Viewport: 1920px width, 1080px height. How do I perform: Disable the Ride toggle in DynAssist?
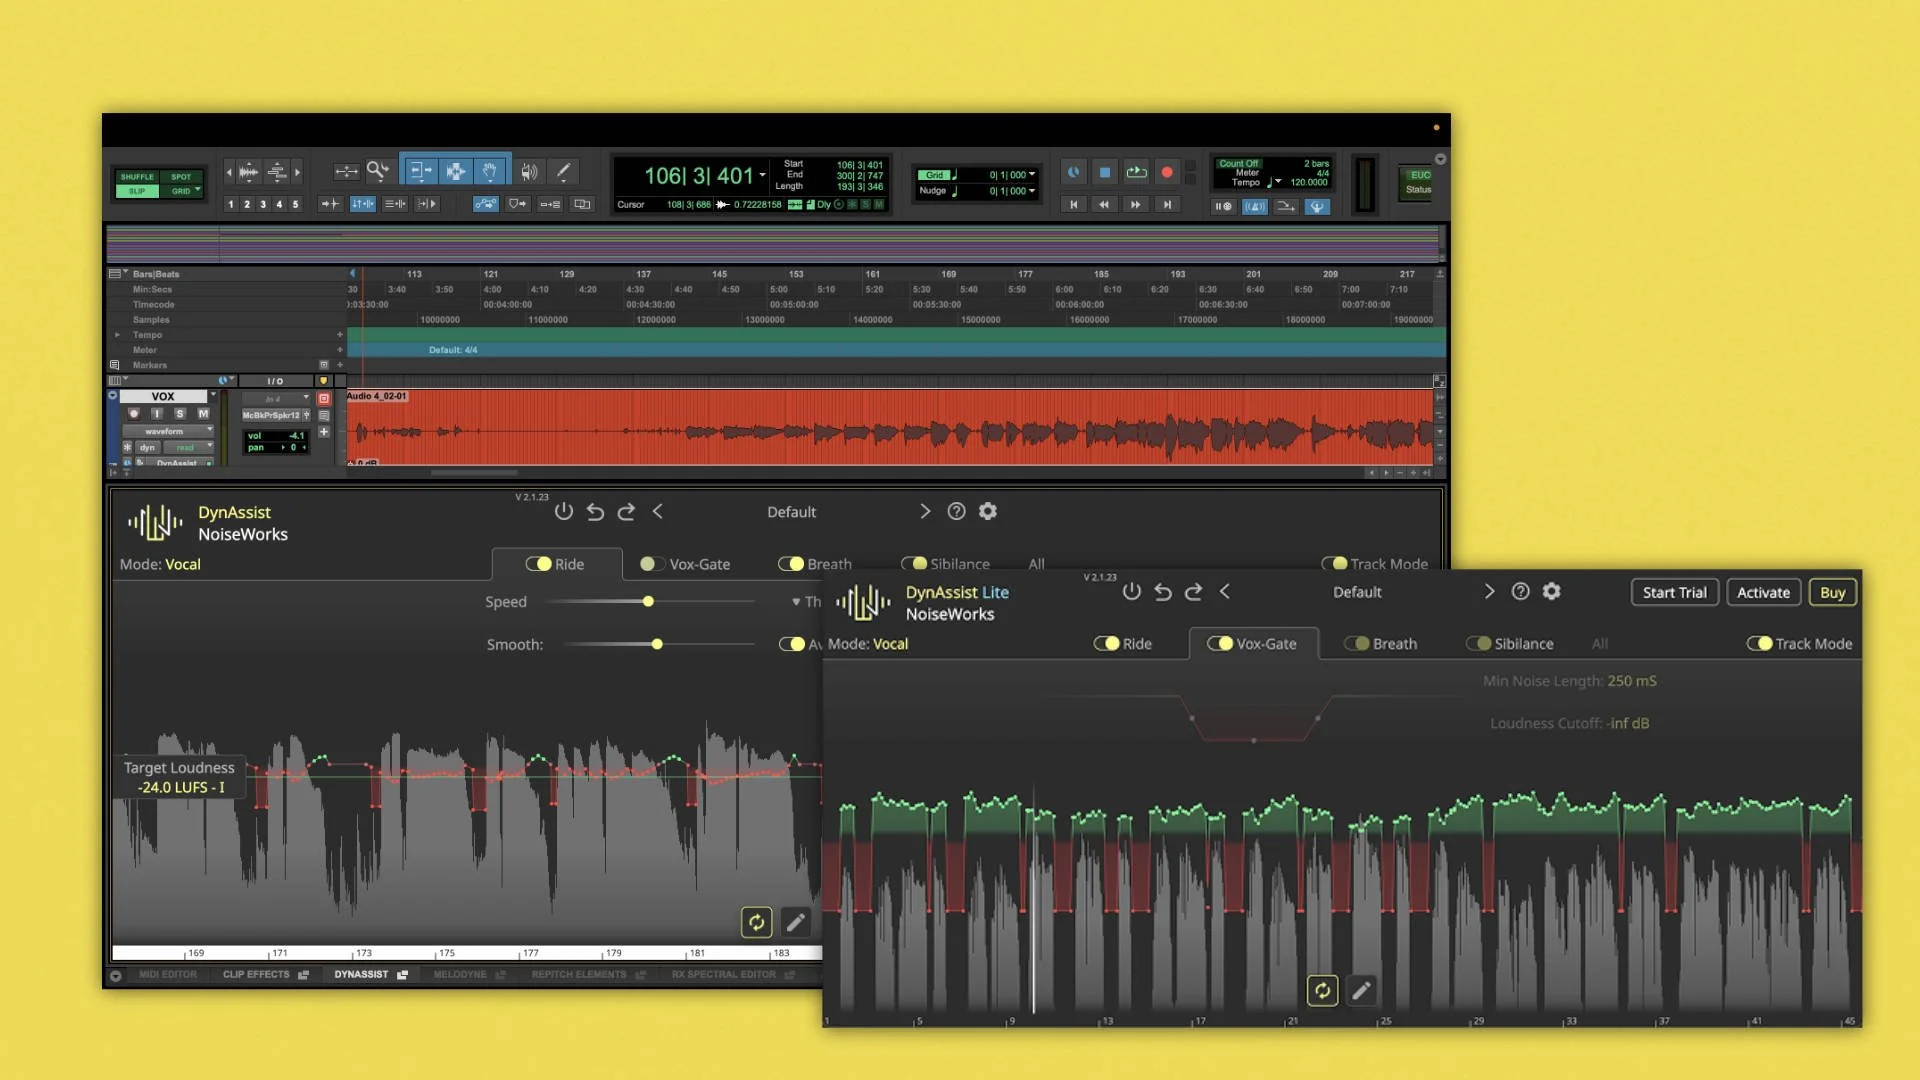539,564
